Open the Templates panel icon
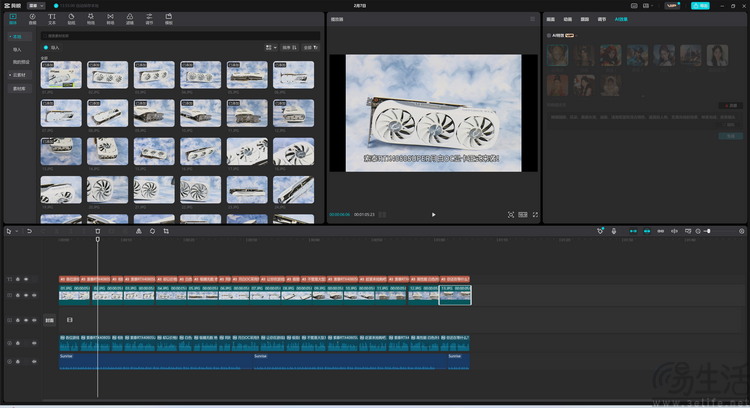The image size is (750, 408). [x=169, y=19]
